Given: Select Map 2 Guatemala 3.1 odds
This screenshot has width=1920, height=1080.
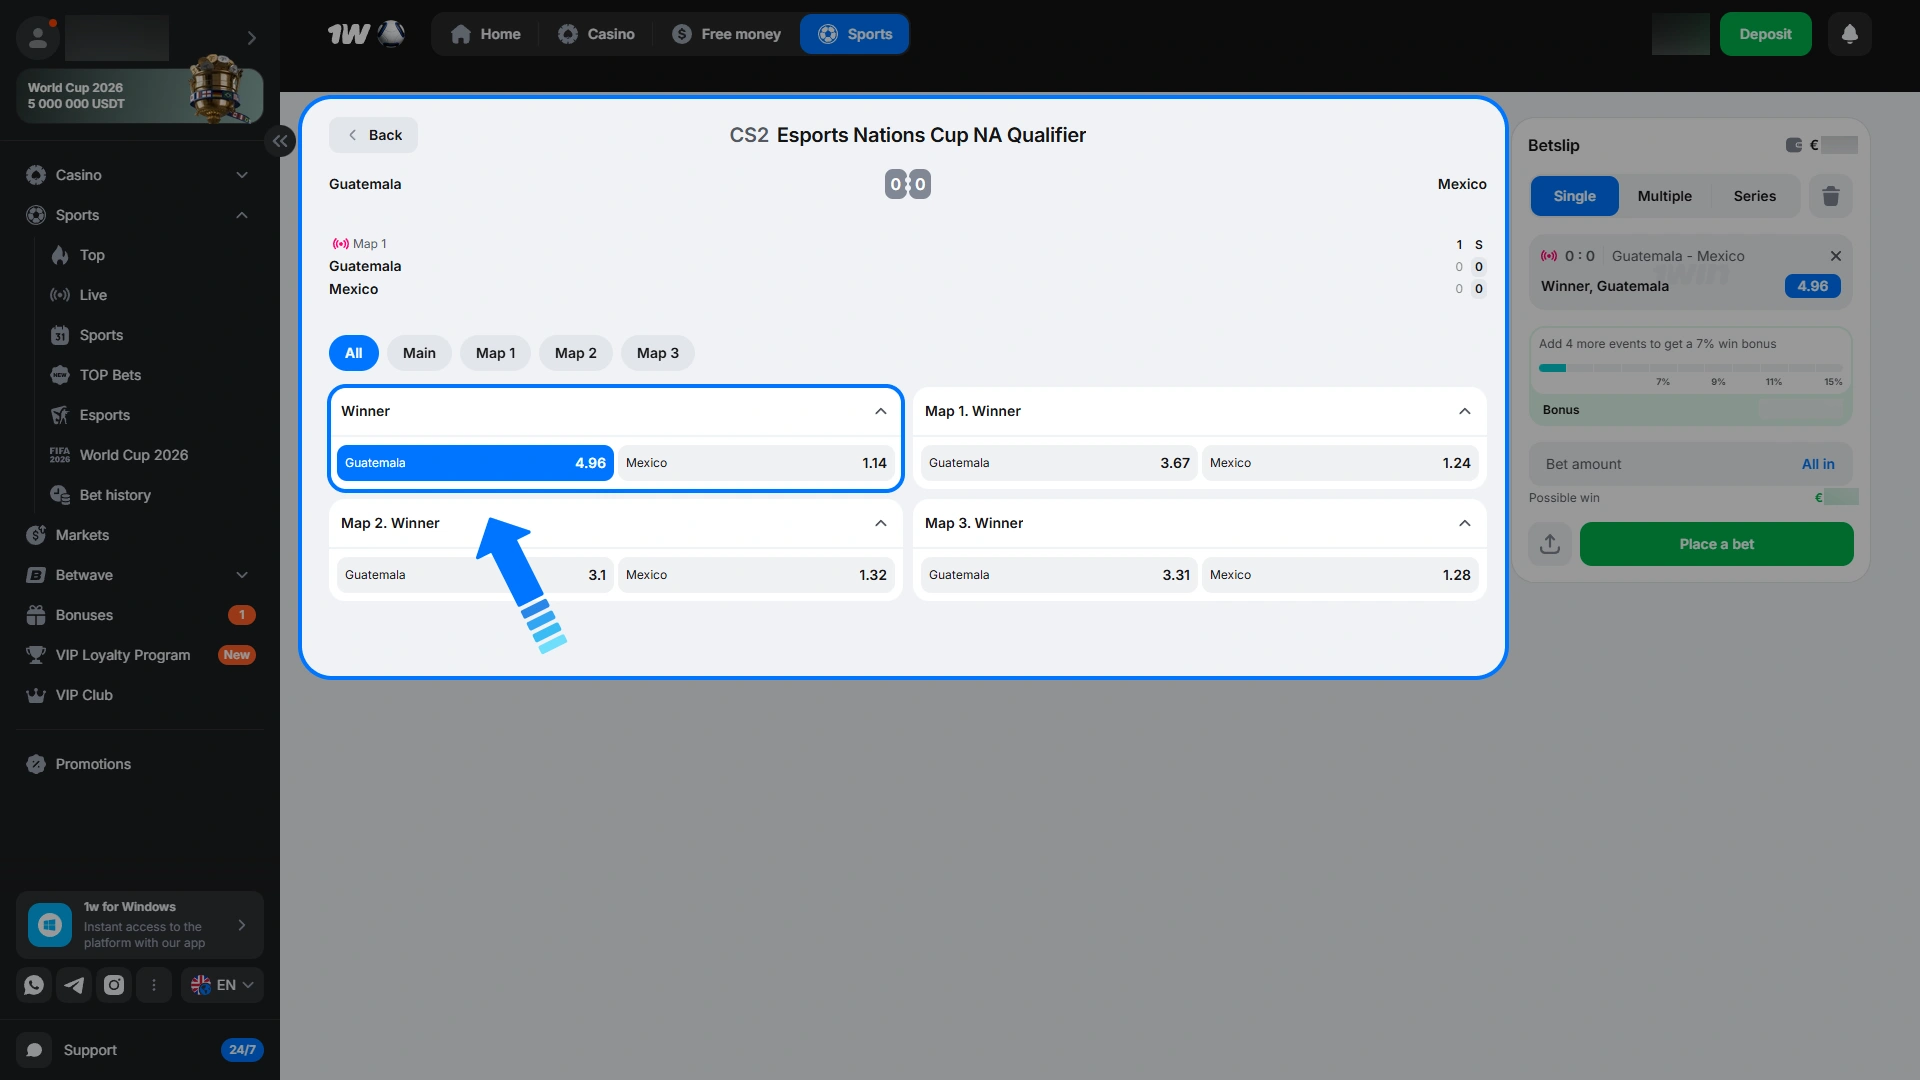Looking at the screenshot, I should point(475,575).
